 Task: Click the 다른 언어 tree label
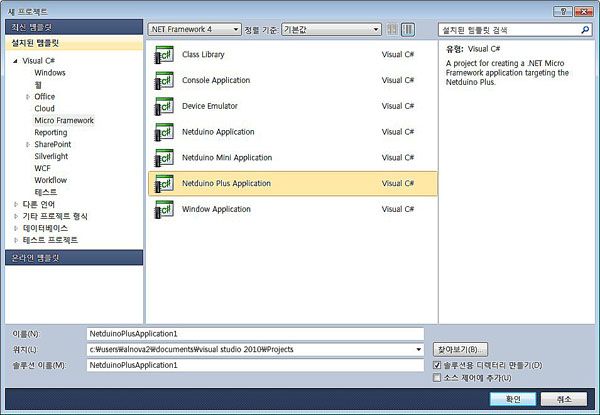39,204
